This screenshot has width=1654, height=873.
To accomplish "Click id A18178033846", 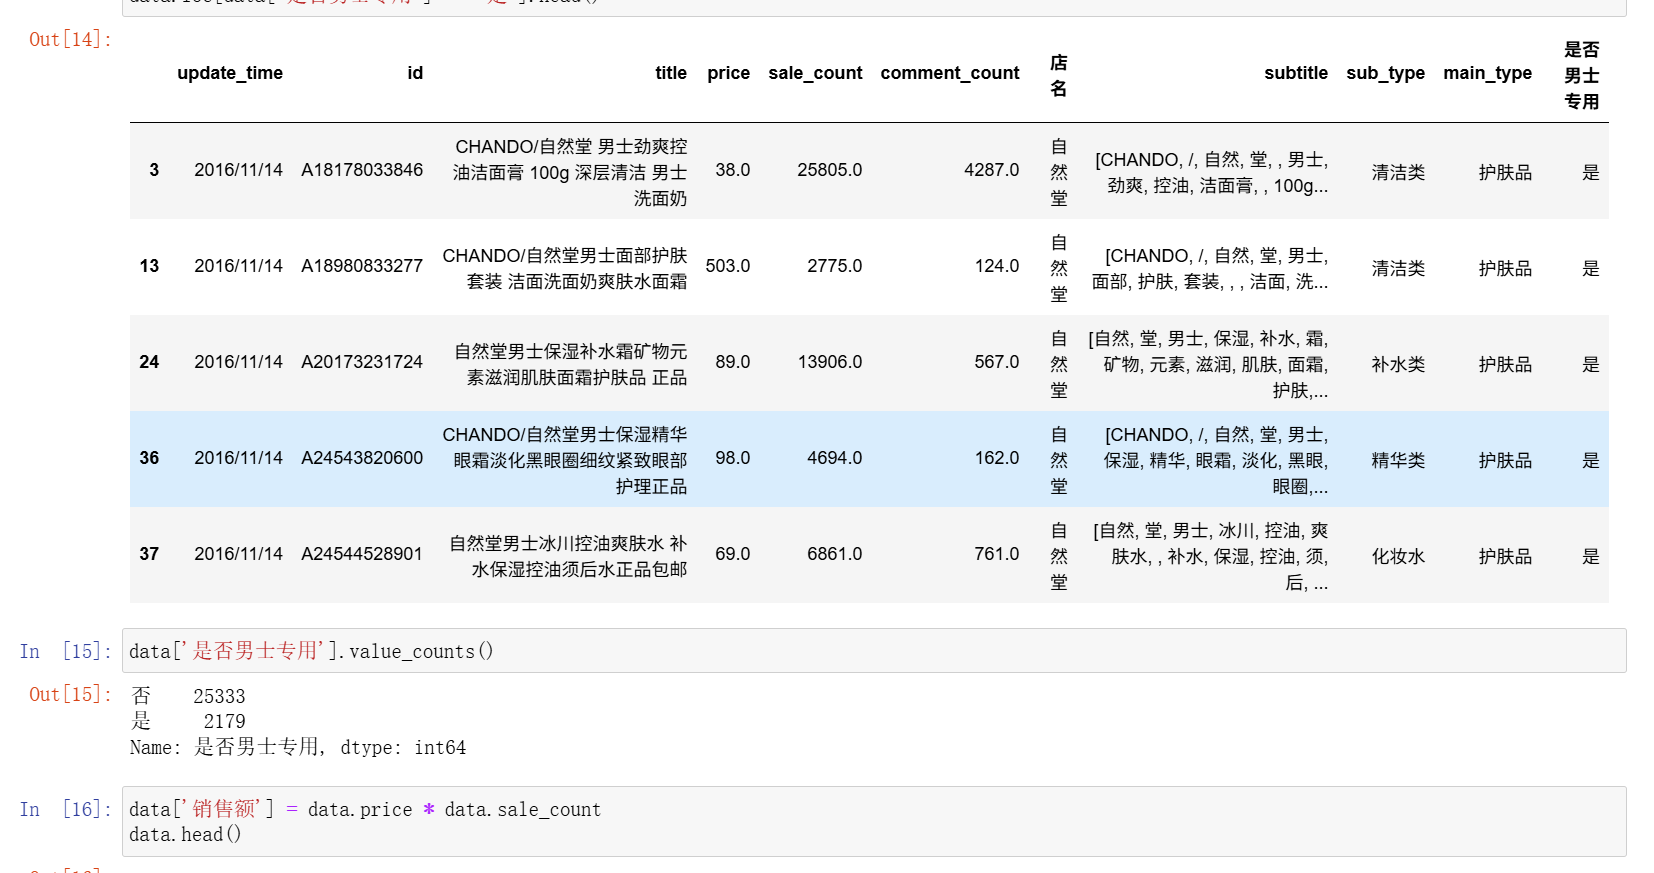I will [x=362, y=170].
